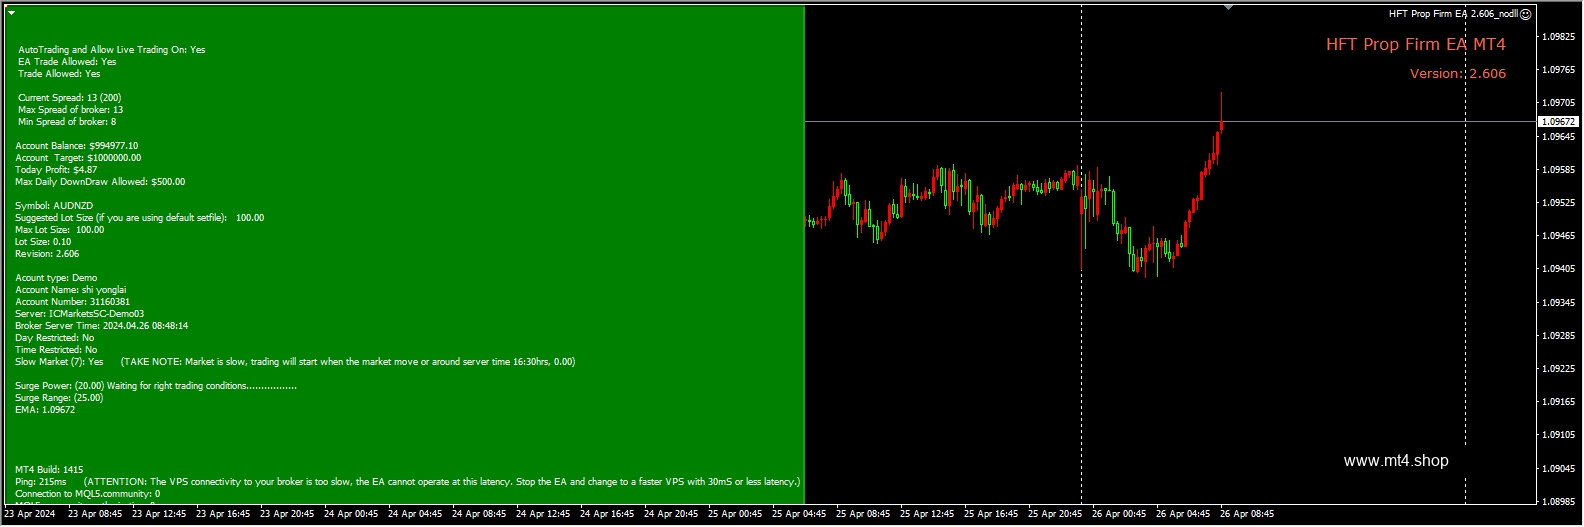The image size is (1584, 527).
Task: Click 'Max Spread of broker: 13' line
Action: tap(70, 110)
